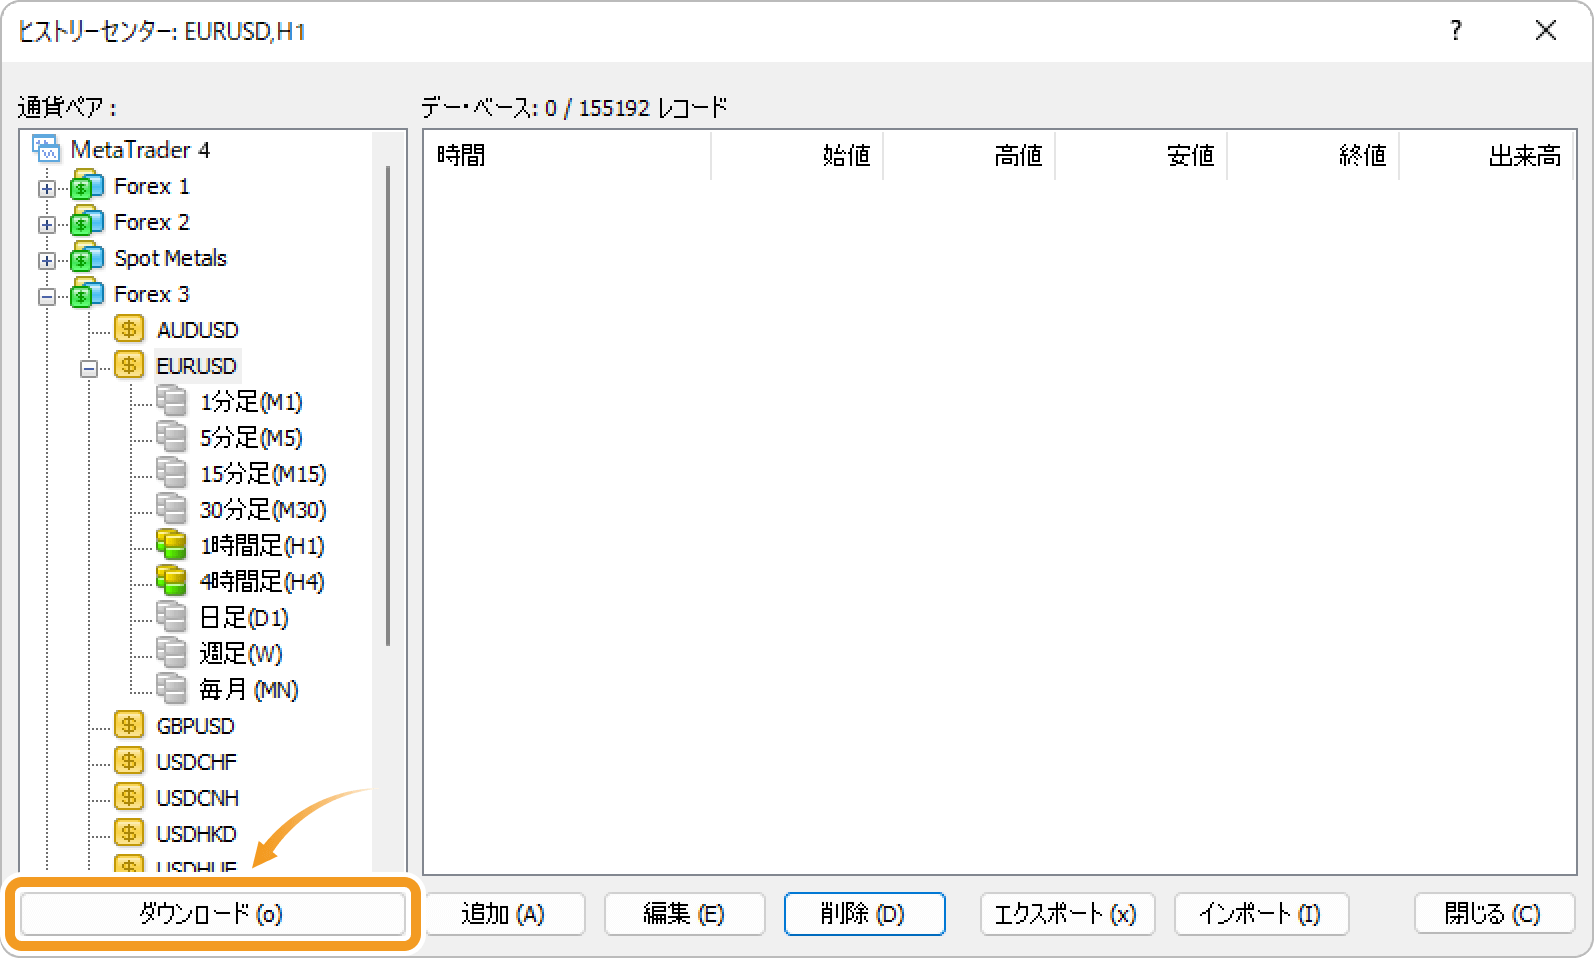Select the Forex 3 label
Viewport: 1594px width, 958px height.
(151, 294)
